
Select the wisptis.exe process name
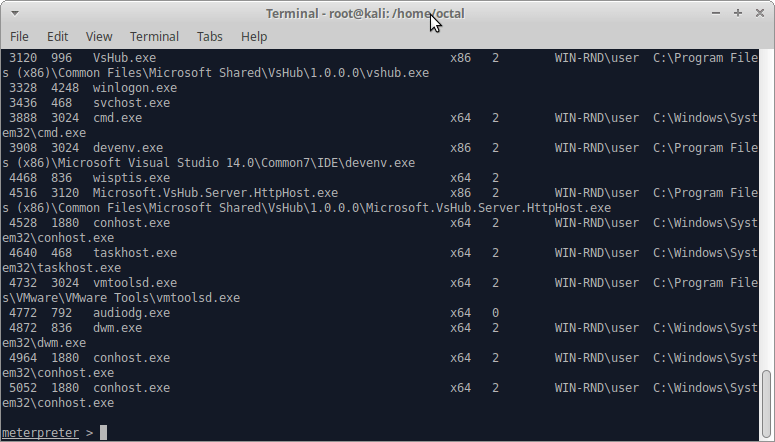131,178
